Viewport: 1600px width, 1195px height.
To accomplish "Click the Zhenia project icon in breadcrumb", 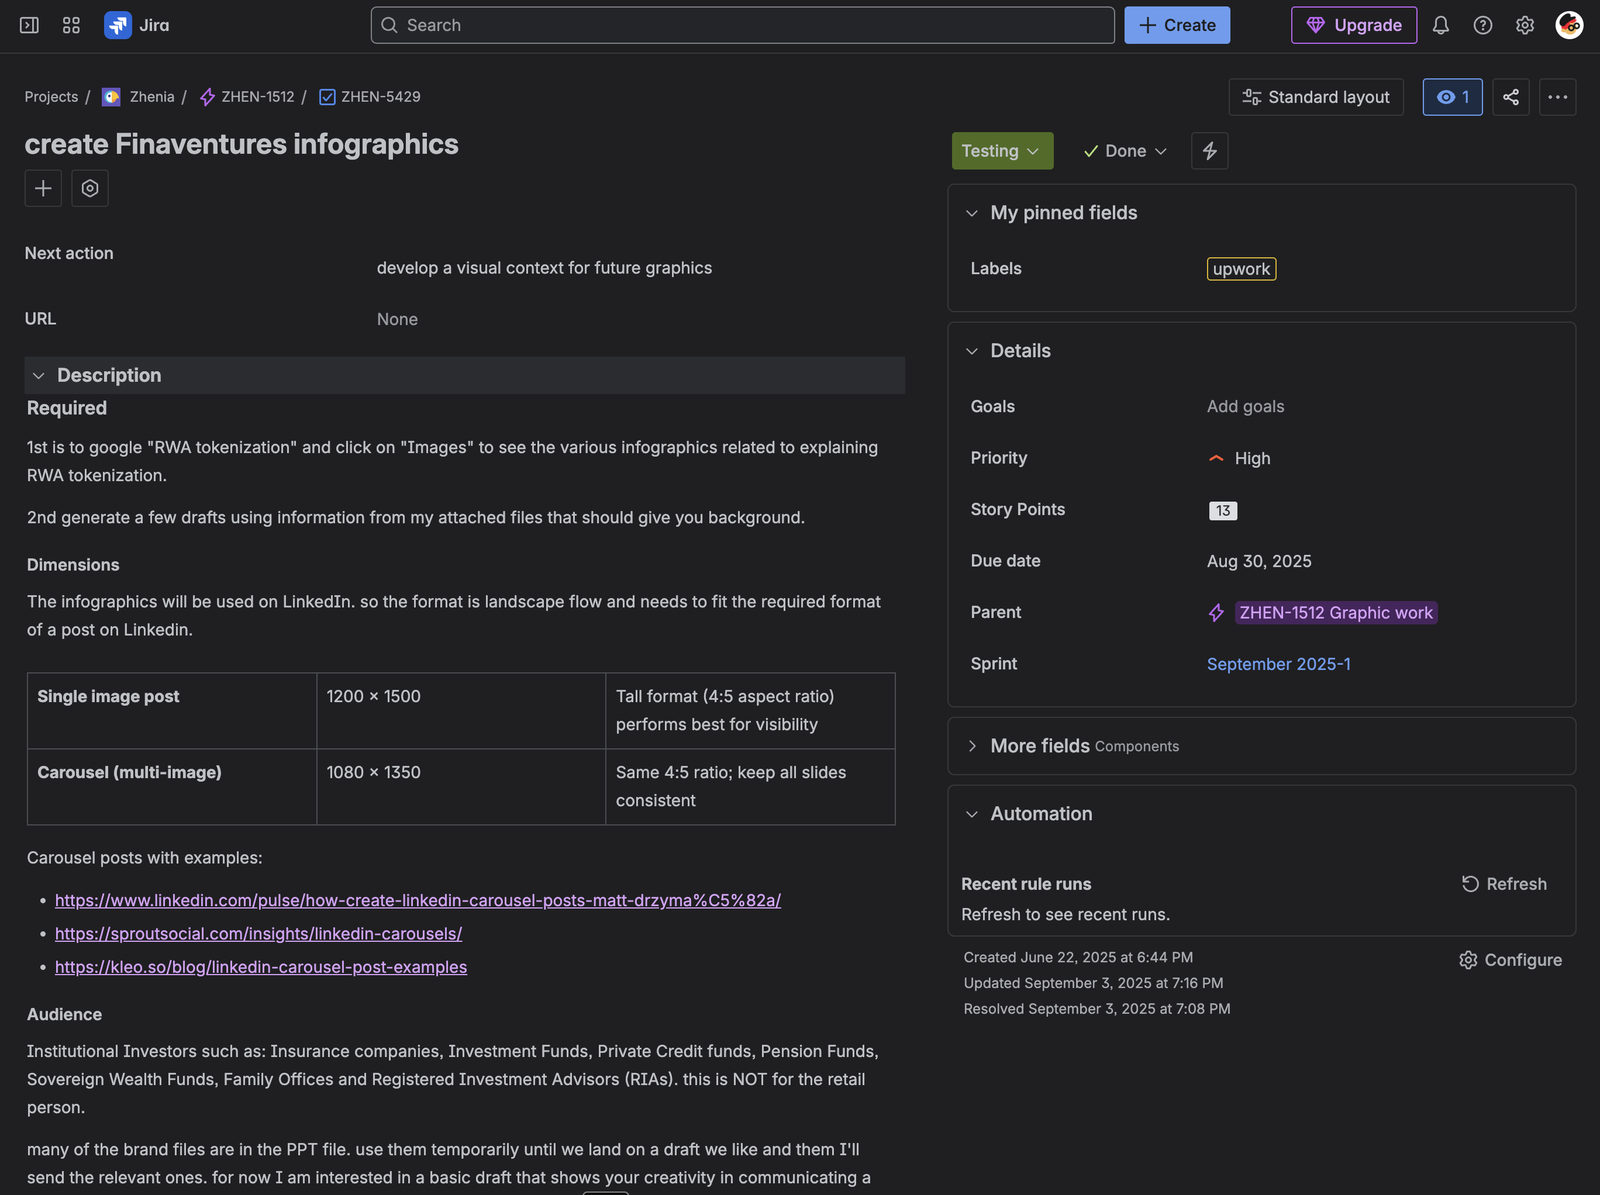I will [111, 97].
